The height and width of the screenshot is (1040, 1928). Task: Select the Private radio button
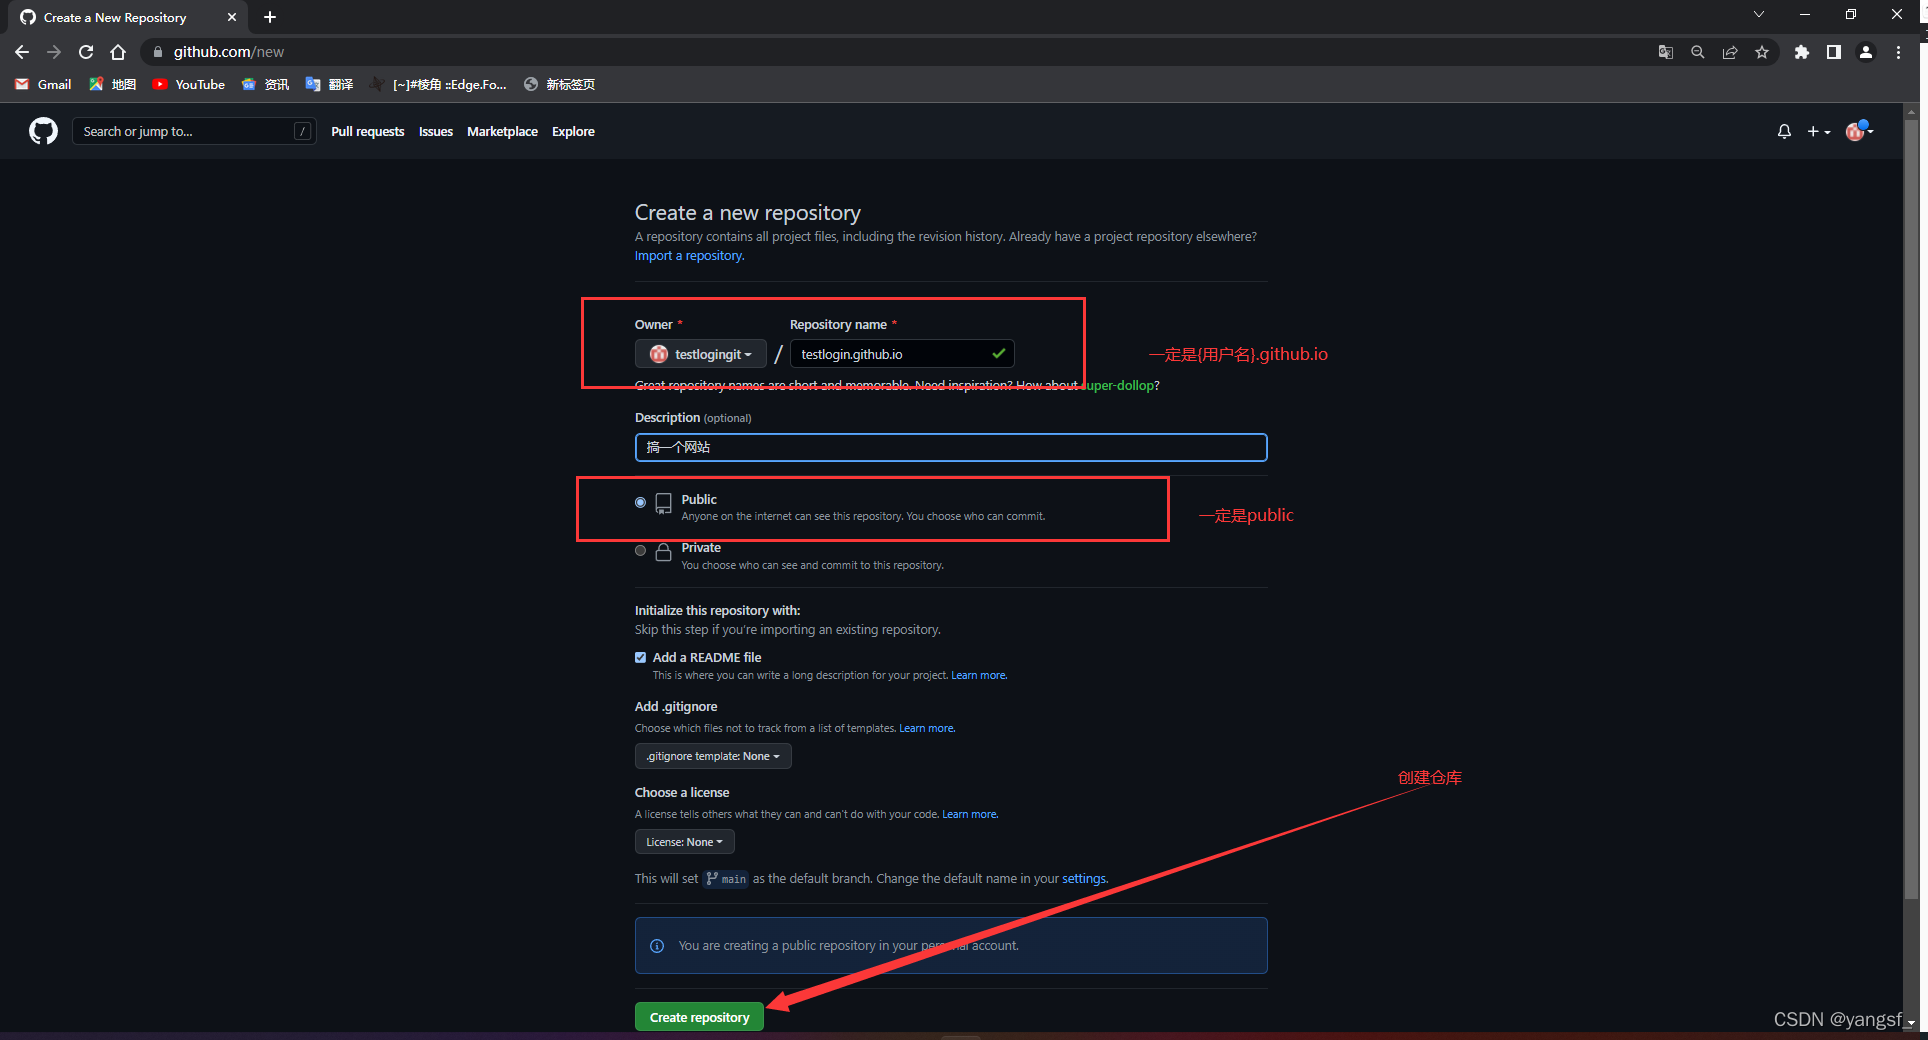click(641, 550)
